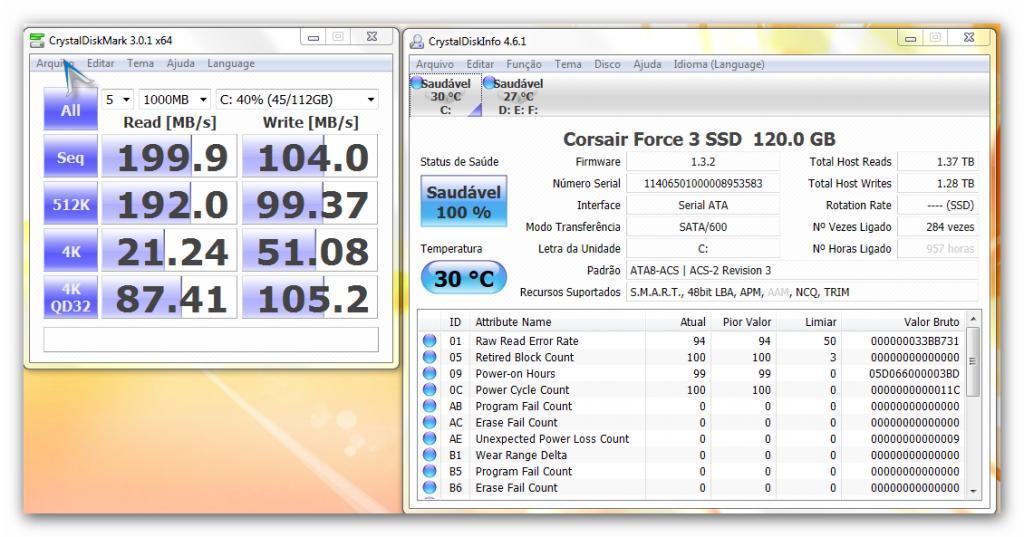The height and width of the screenshot is (537, 1024).
Task: Minimize the CrystalDiskInfo window
Action: [x=910, y=39]
